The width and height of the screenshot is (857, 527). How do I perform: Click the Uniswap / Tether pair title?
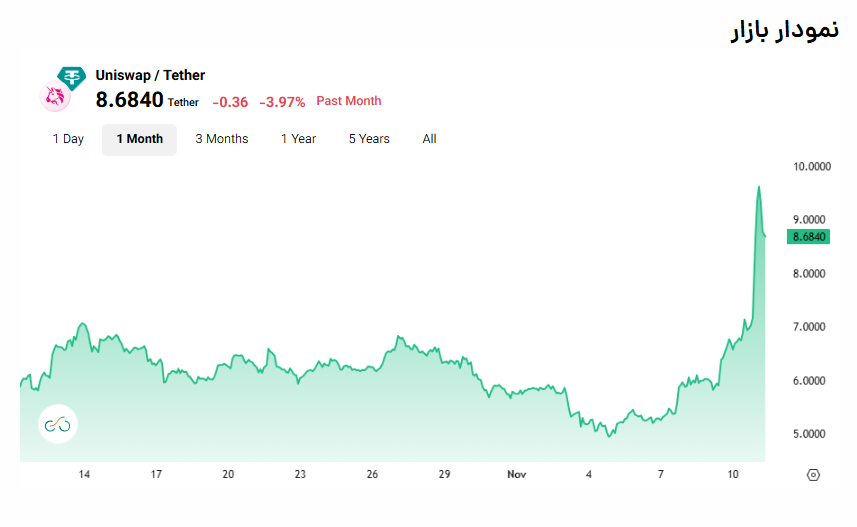pos(150,75)
